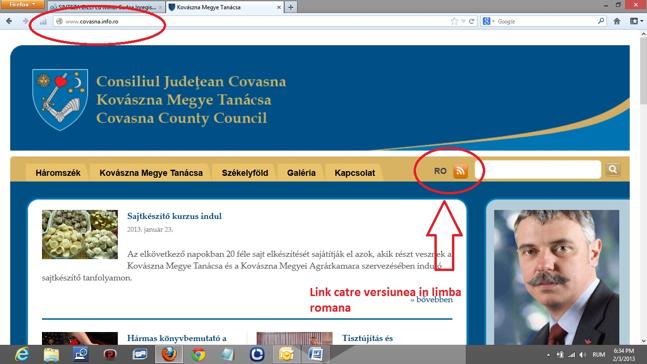The height and width of the screenshot is (364, 647).
Task: Close the Kovászna Megye Tanácsa tab
Action: pos(279,7)
